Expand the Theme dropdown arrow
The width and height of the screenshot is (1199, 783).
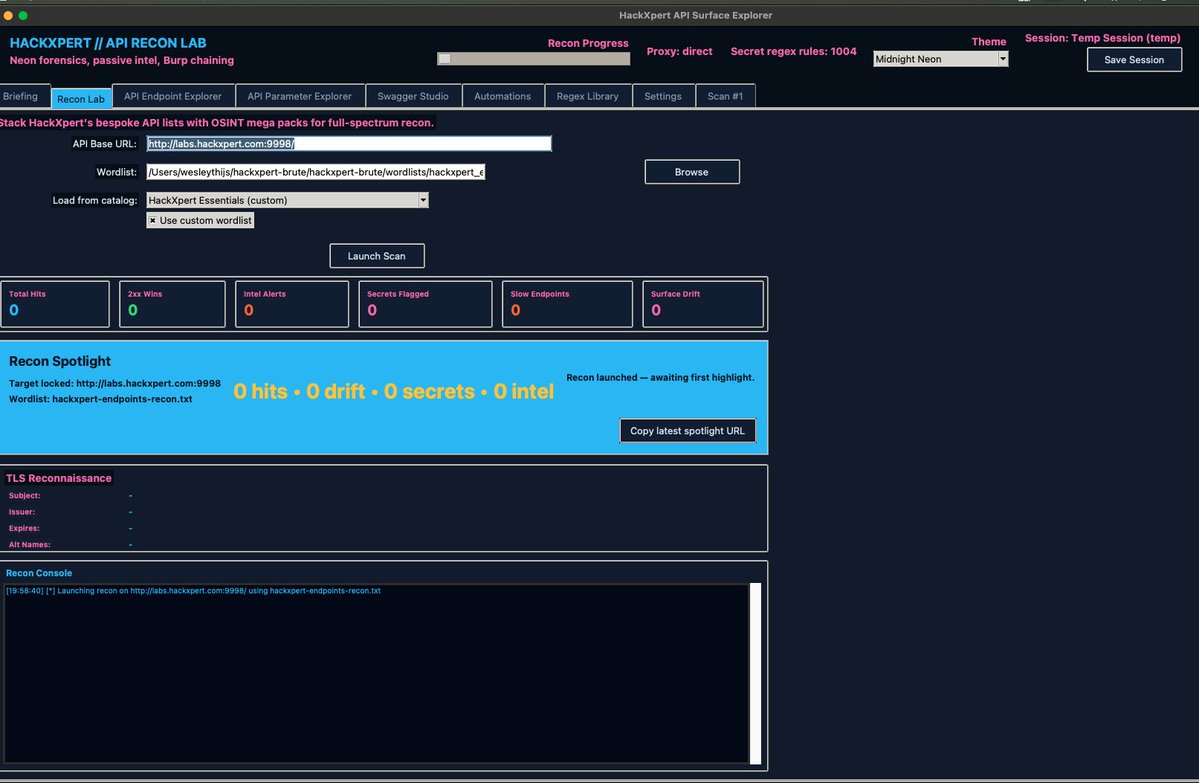click(x=1002, y=59)
